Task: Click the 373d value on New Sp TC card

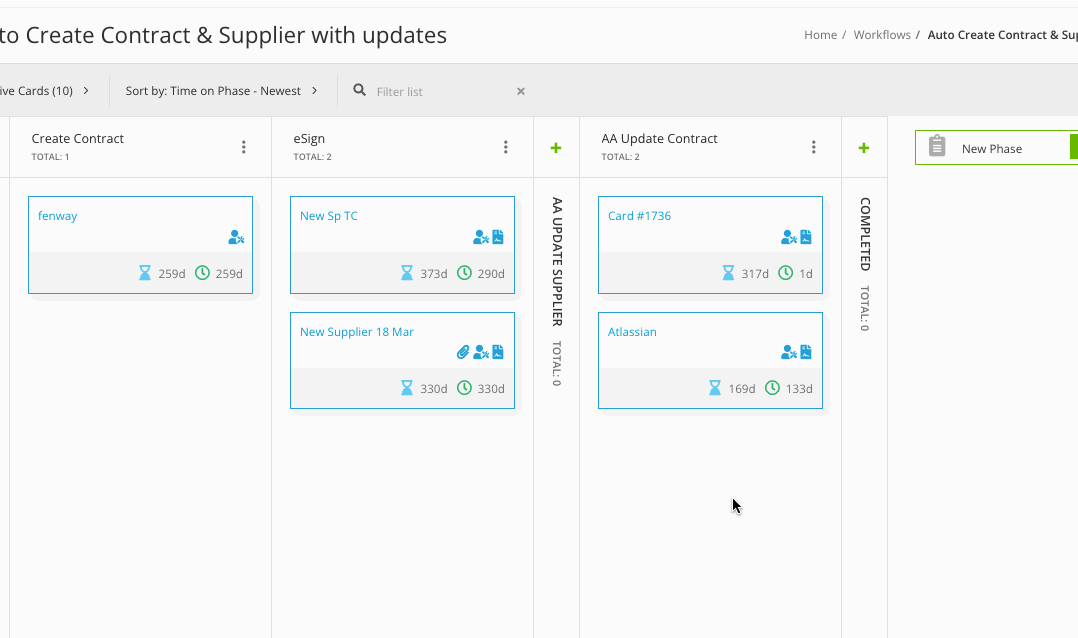Action: click(x=434, y=274)
